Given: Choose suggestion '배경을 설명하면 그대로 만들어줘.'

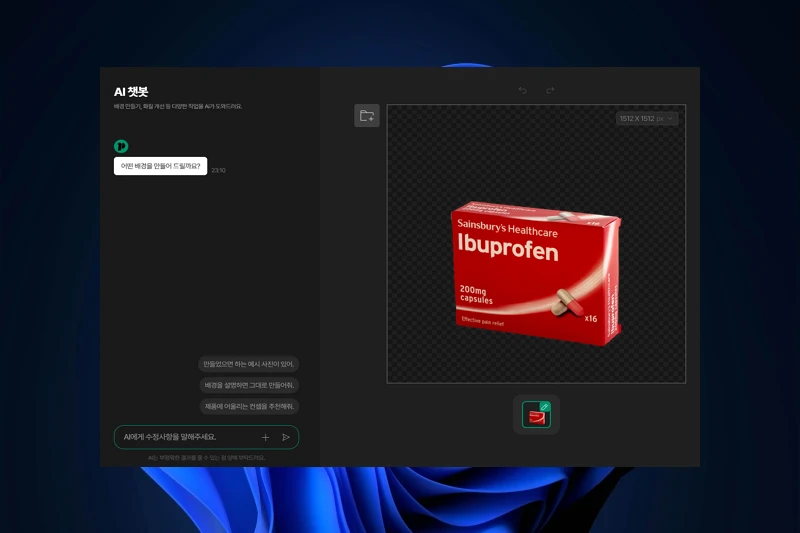Looking at the screenshot, I should point(249,385).
